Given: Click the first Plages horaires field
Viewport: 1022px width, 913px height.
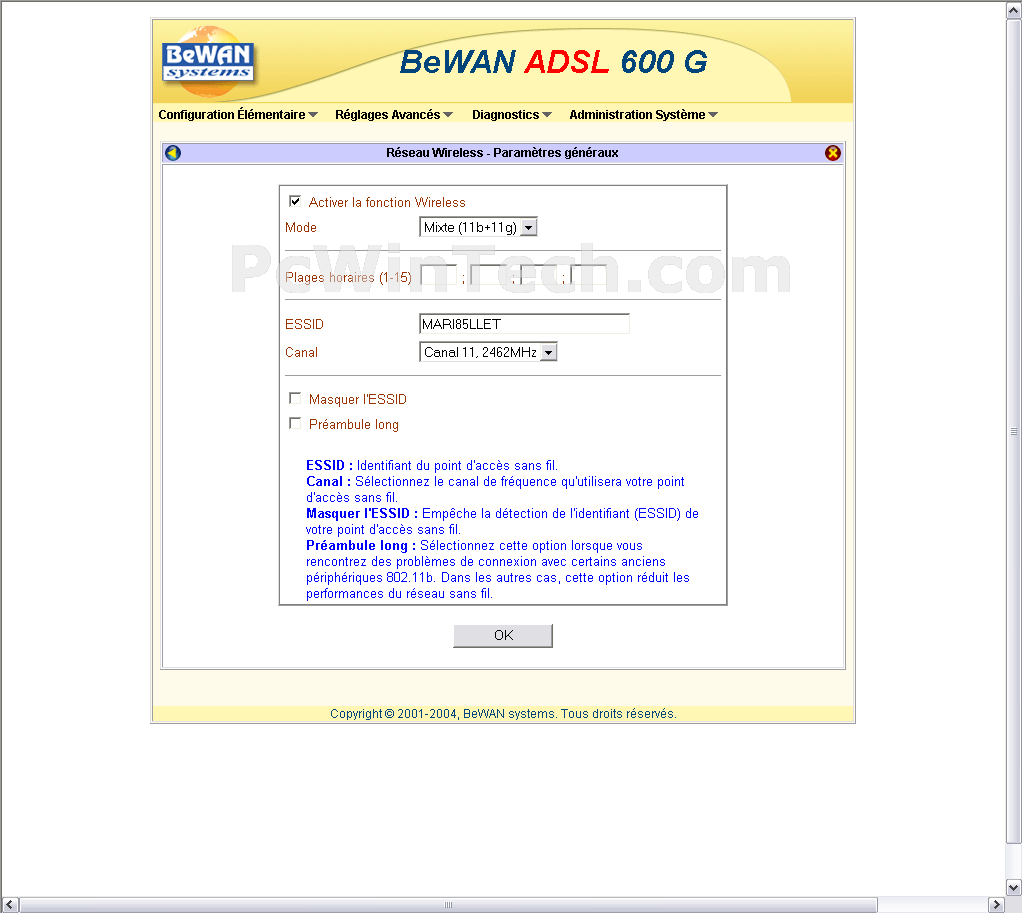Looking at the screenshot, I should [x=439, y=276].
